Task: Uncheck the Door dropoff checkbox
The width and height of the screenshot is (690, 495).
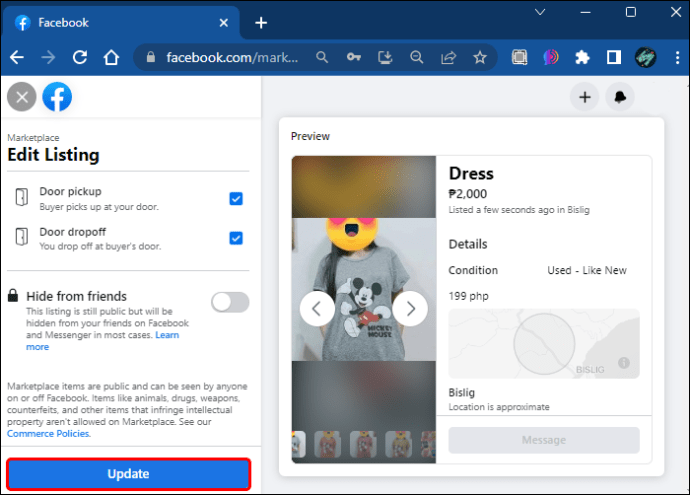Action: [x=236, y=238]
